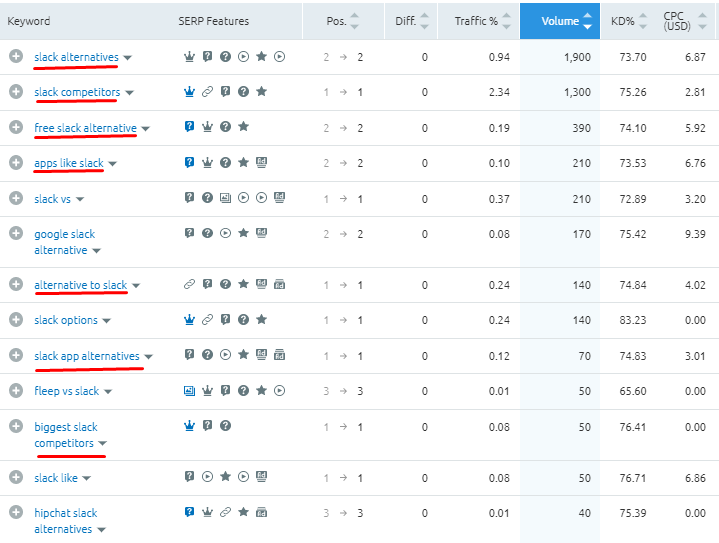Click plus icon beside fleep vs slack
The image size is (719, 543).
click(x=16, y=390)
